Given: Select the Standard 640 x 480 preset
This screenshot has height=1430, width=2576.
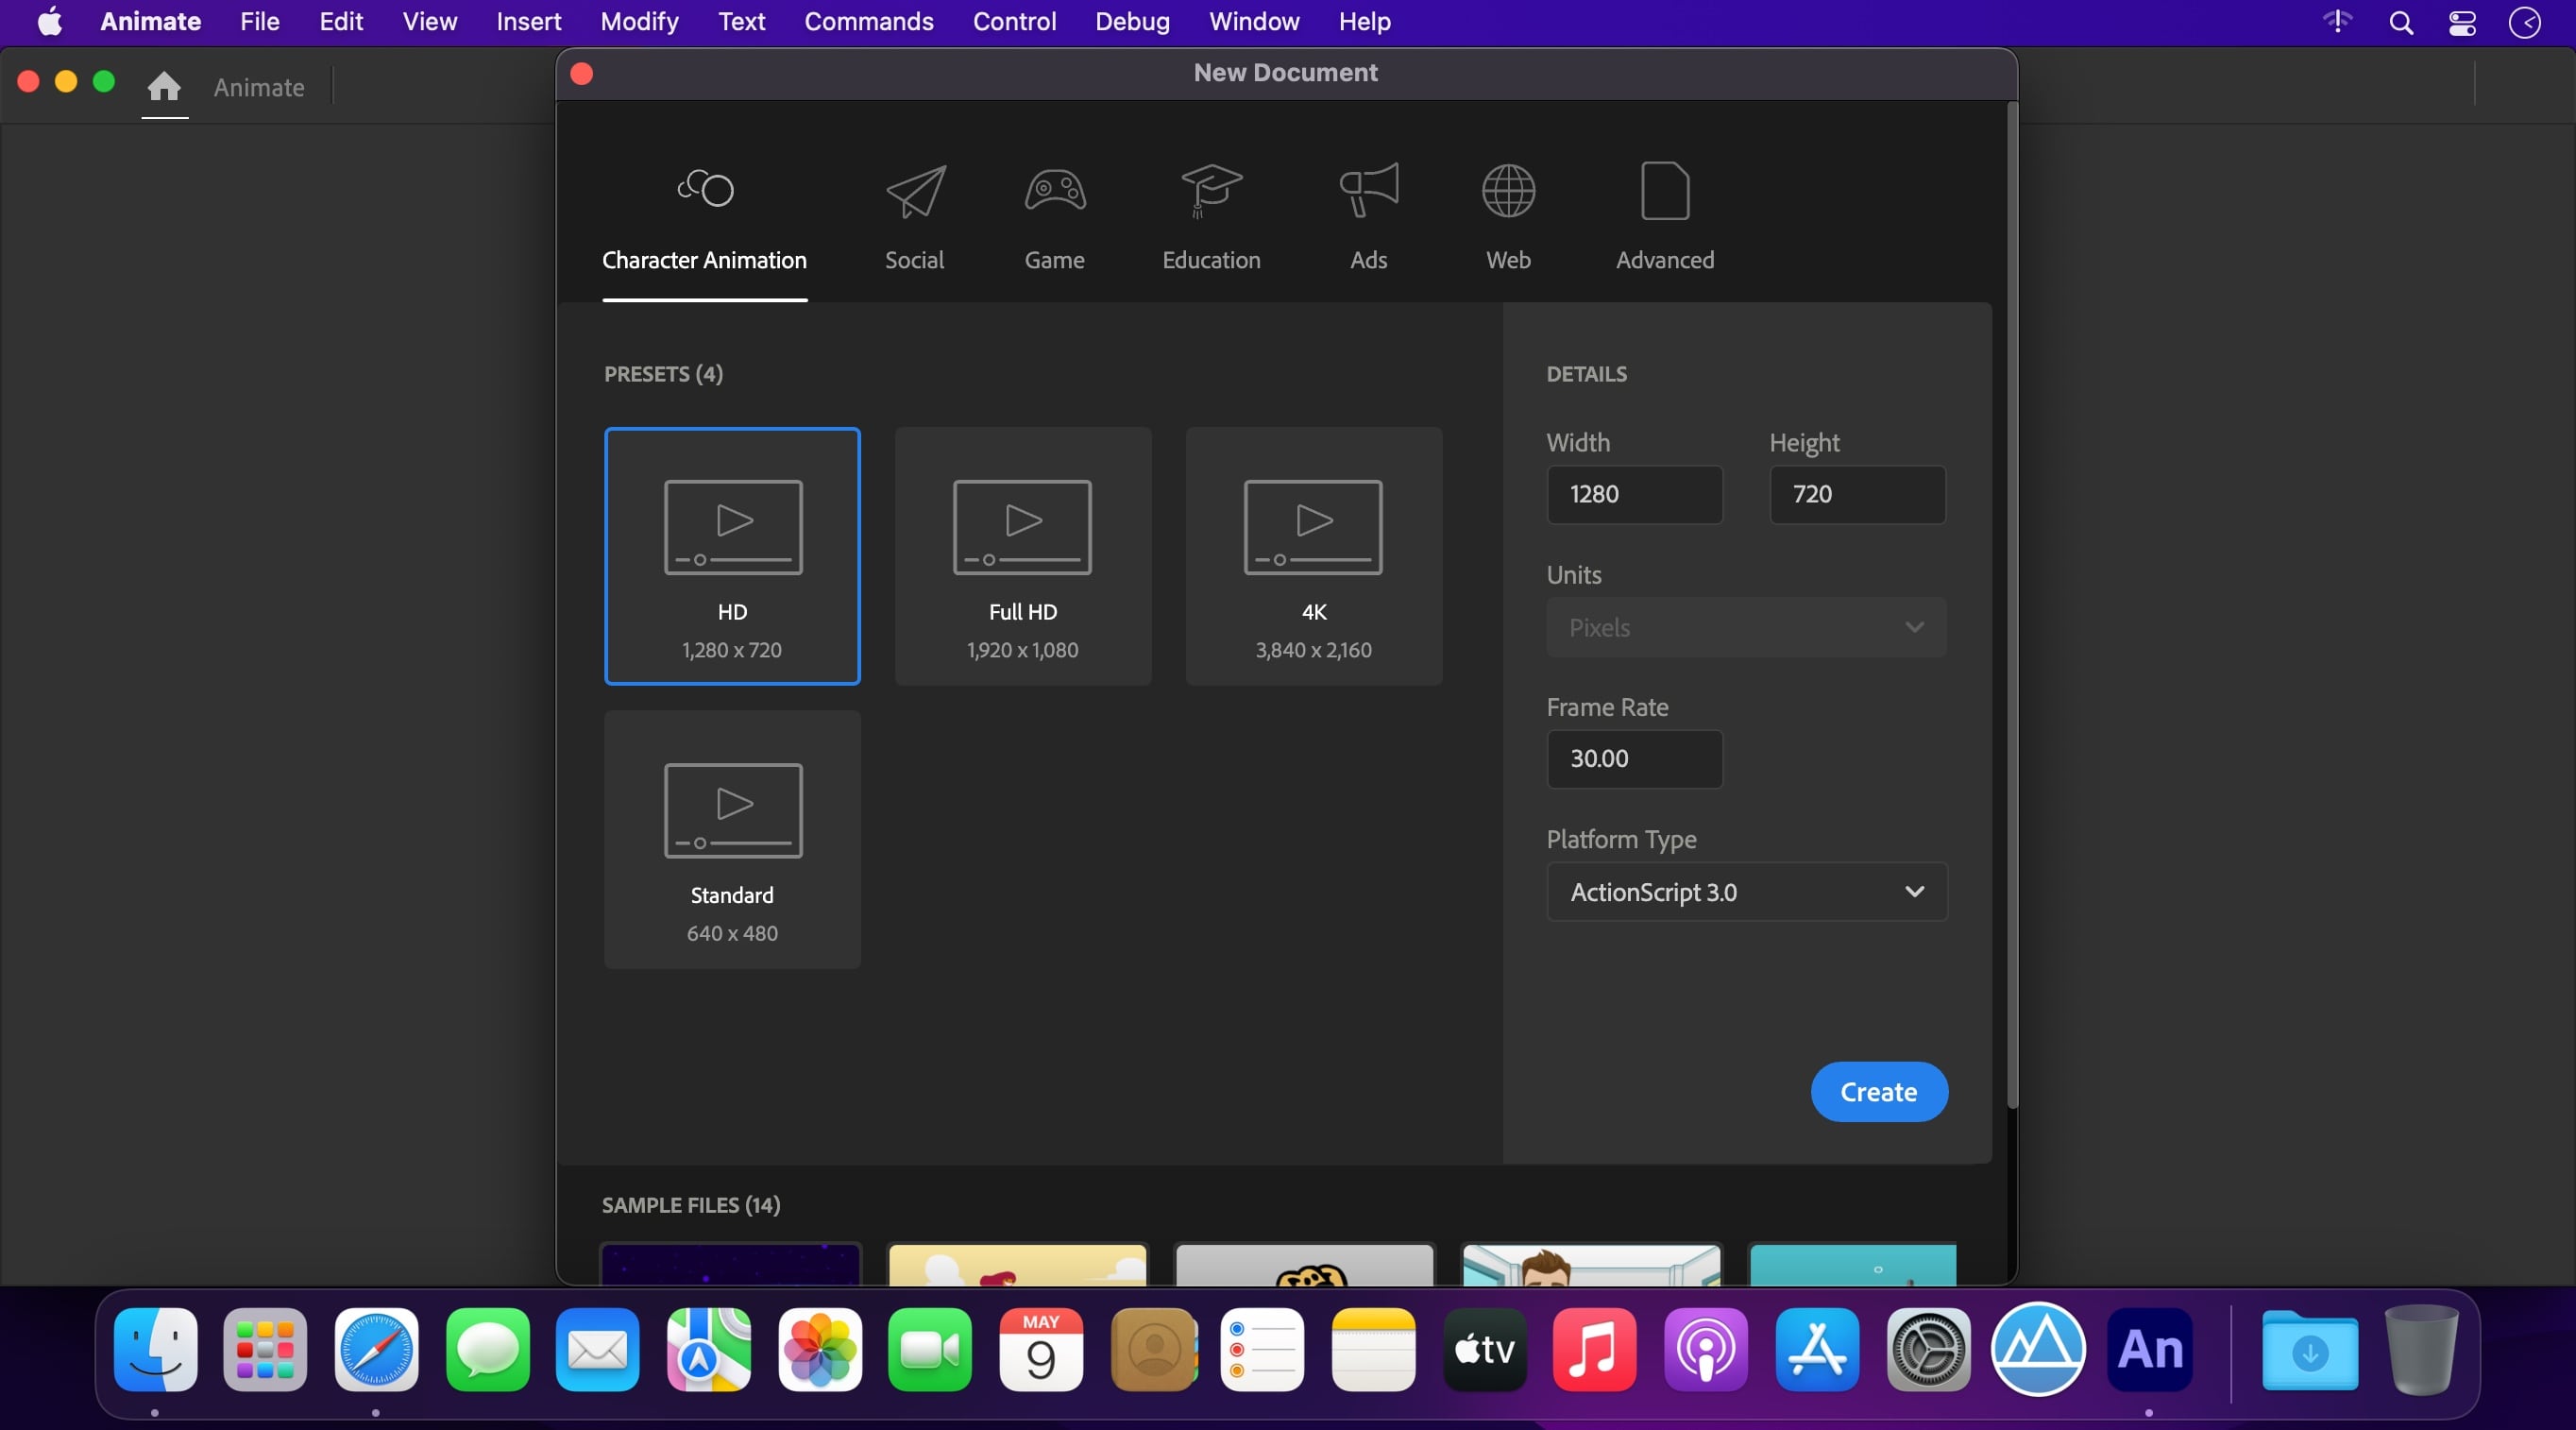Looking at the screenshot, I should pyautogui.click(x=732, y=839).
